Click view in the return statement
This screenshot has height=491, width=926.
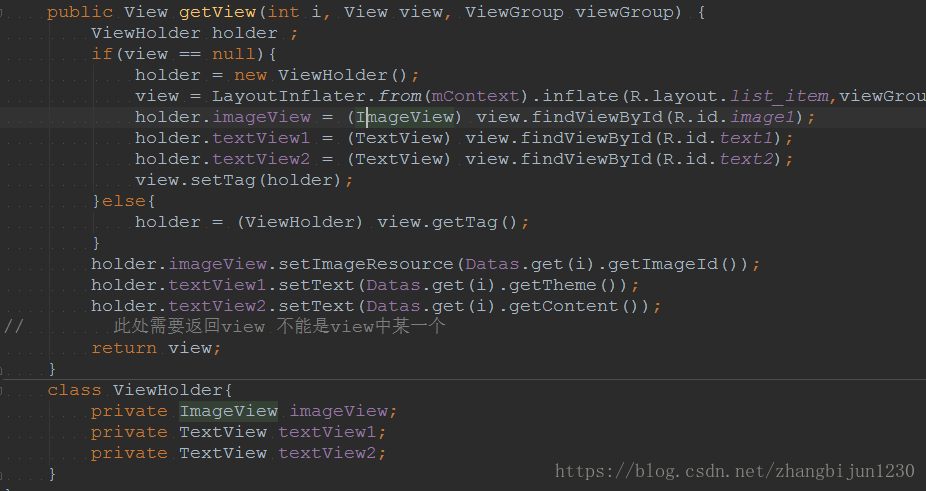[x=190, y=348]
